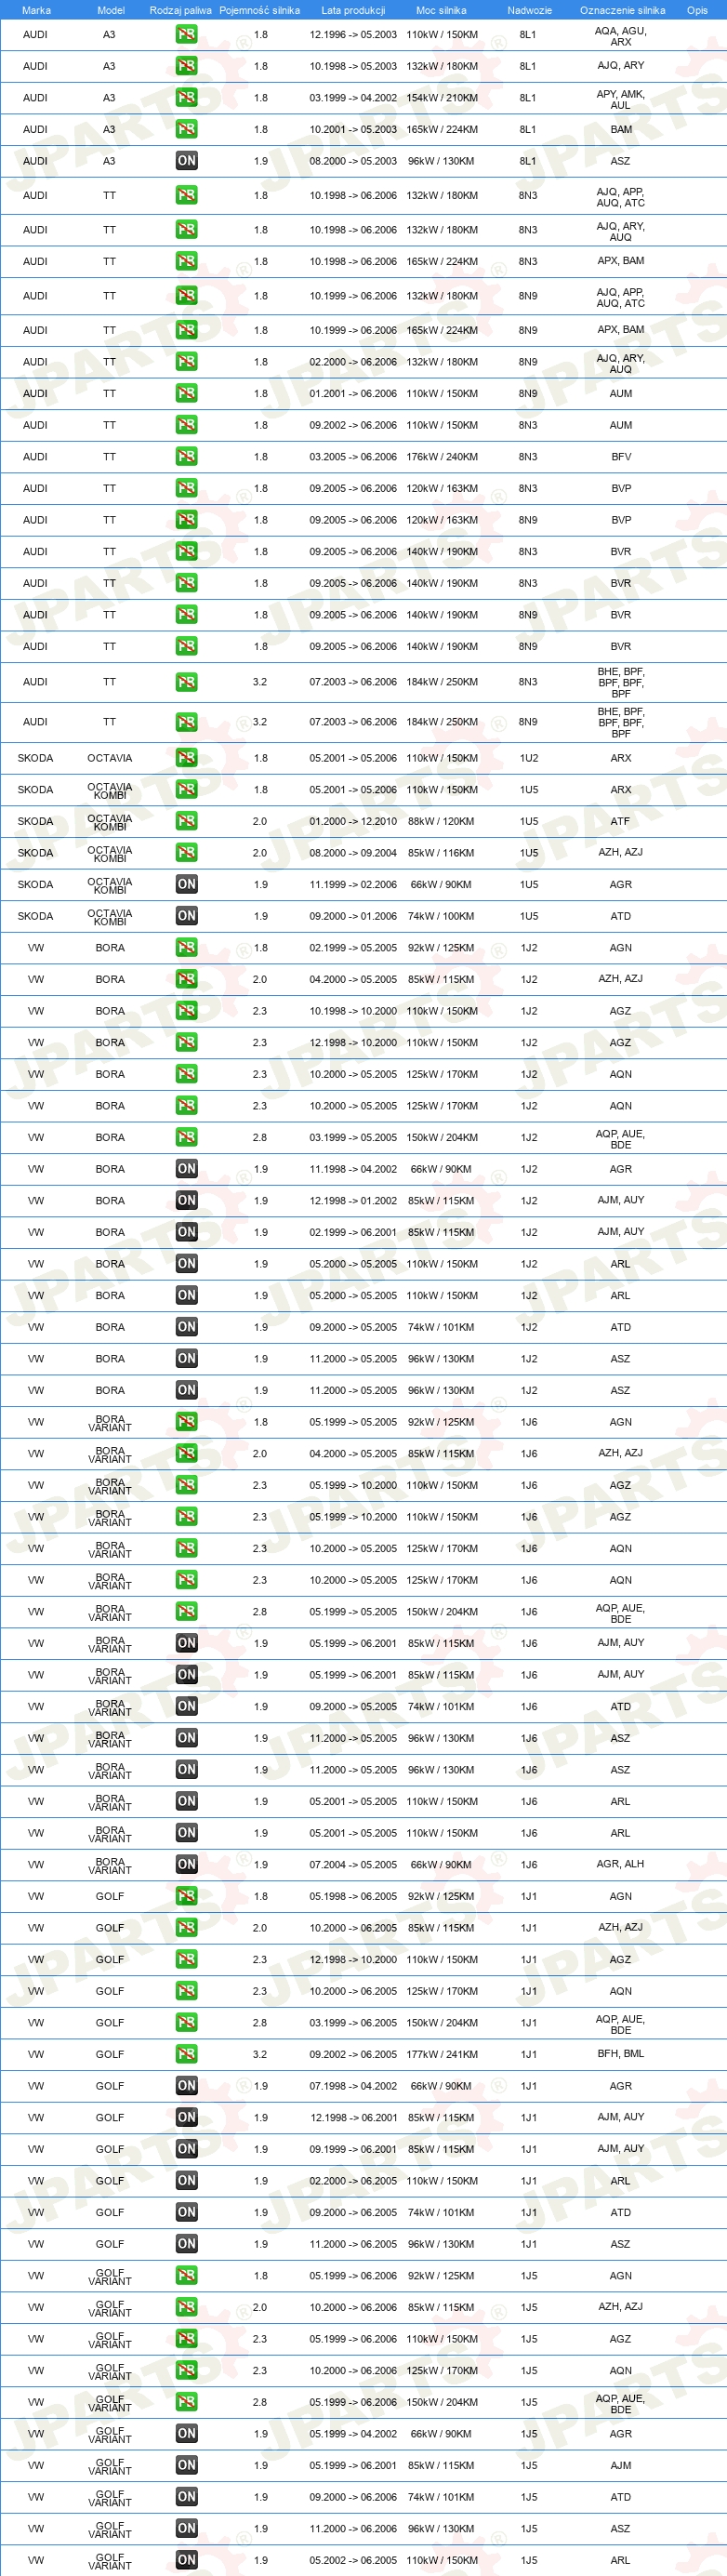Click petrol icon in Octavia Kombi AZH, AZJ row
This screenshot has height=2576, width=727.
(186, 853)
